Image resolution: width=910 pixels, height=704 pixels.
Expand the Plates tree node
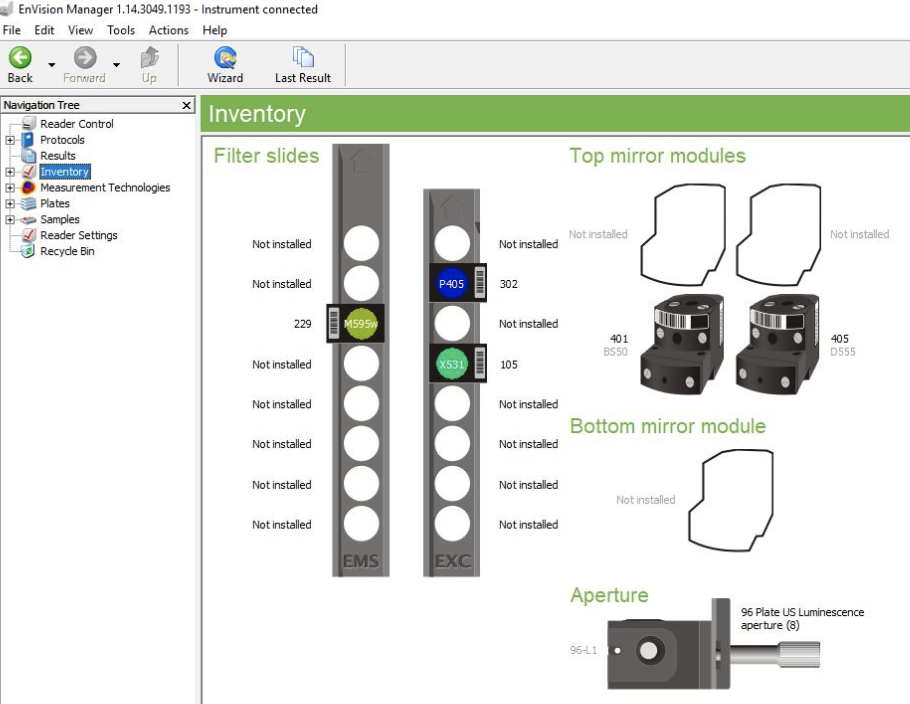(10, 203)
